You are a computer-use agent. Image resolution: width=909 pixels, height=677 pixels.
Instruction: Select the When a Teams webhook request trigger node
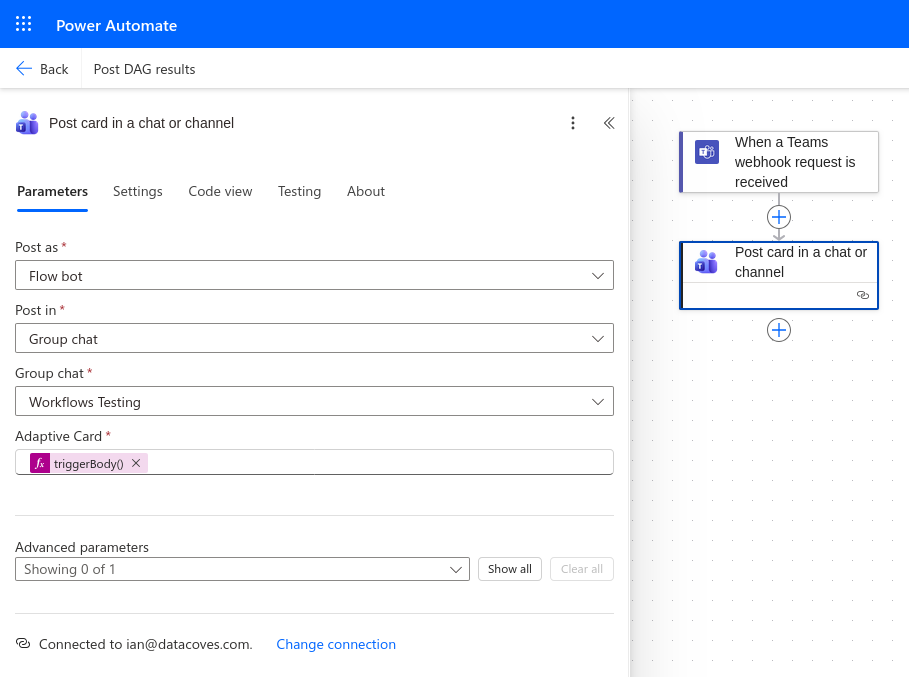pos(779,162)
